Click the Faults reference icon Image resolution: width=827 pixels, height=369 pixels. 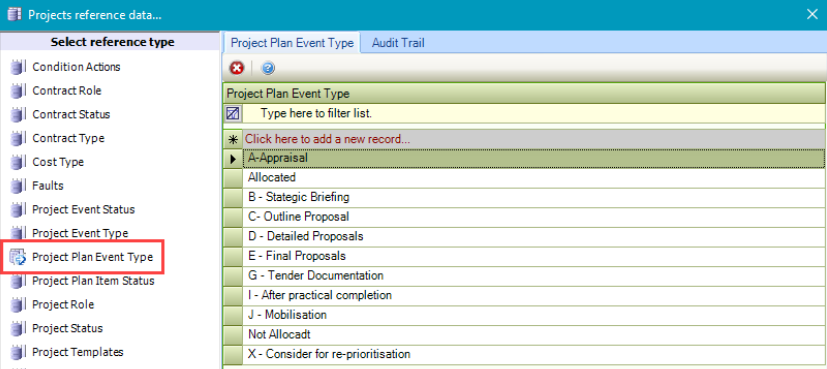18,186
